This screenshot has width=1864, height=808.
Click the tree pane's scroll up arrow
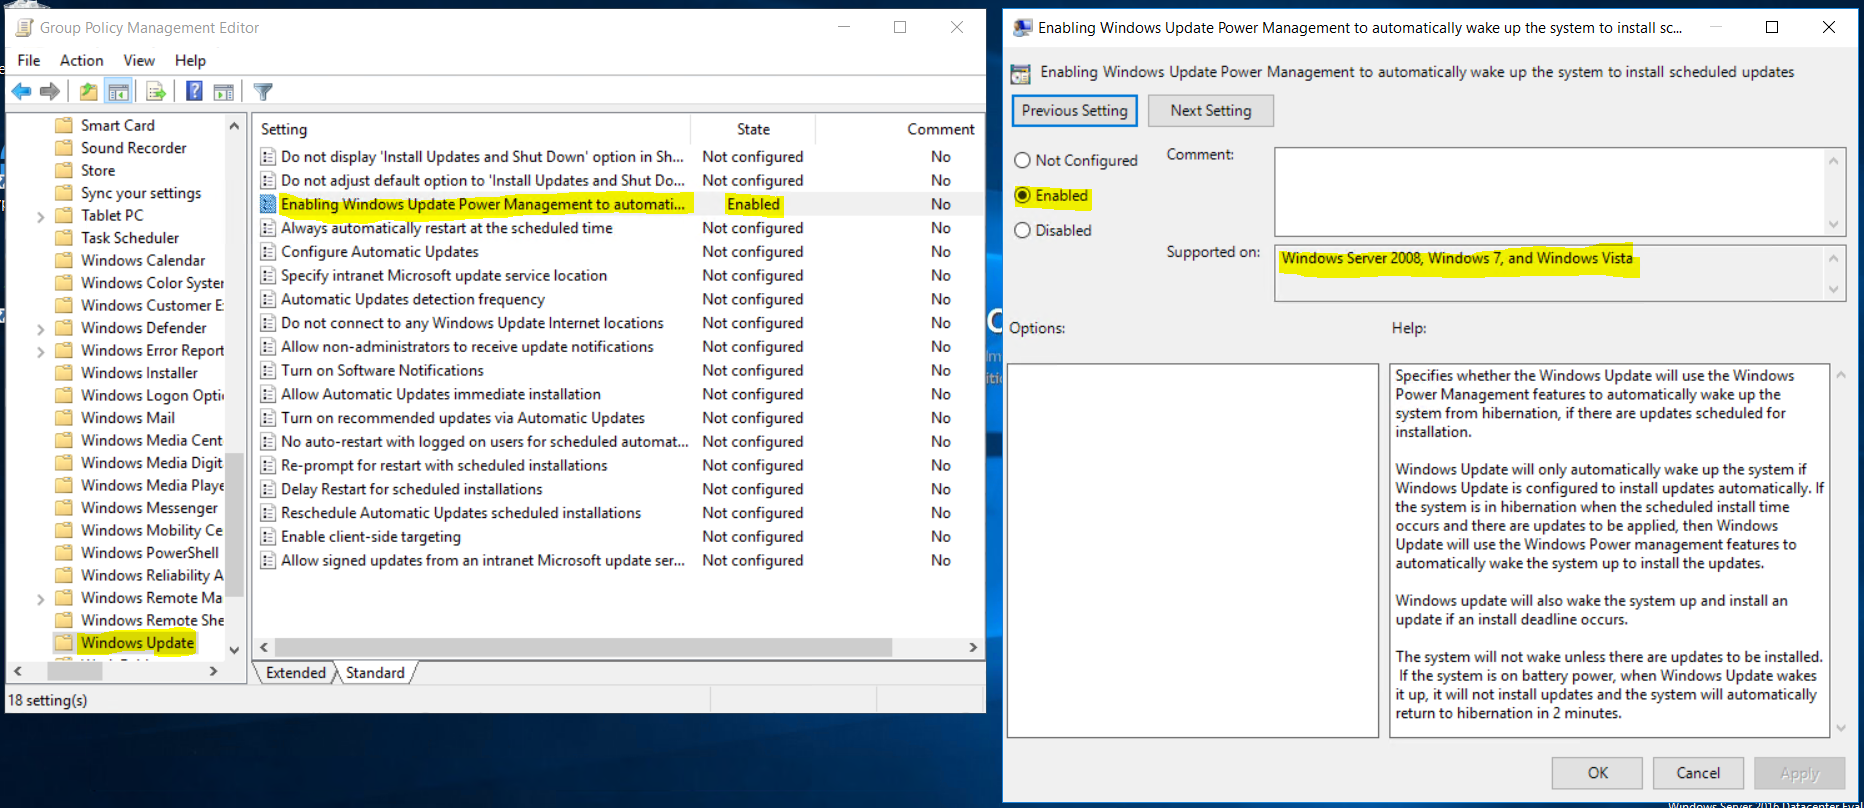coord(234,126)
